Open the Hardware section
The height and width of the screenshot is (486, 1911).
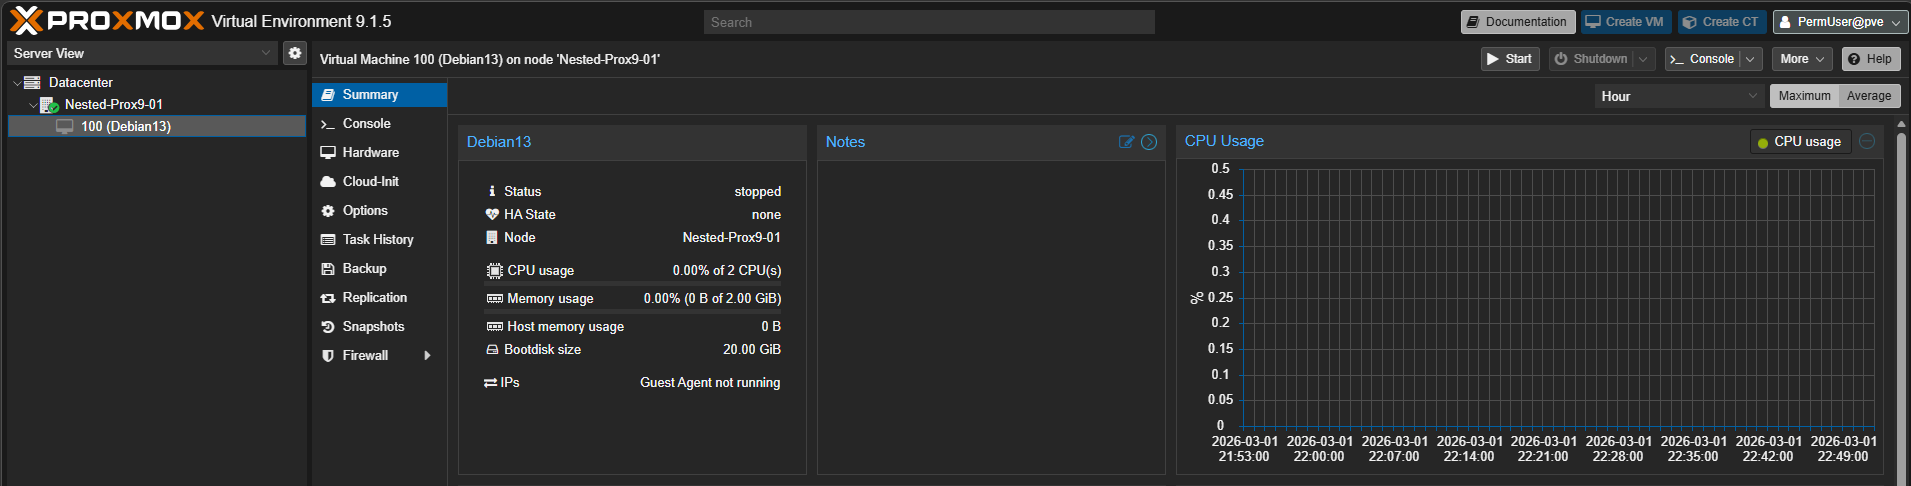(x=379, y=153)
